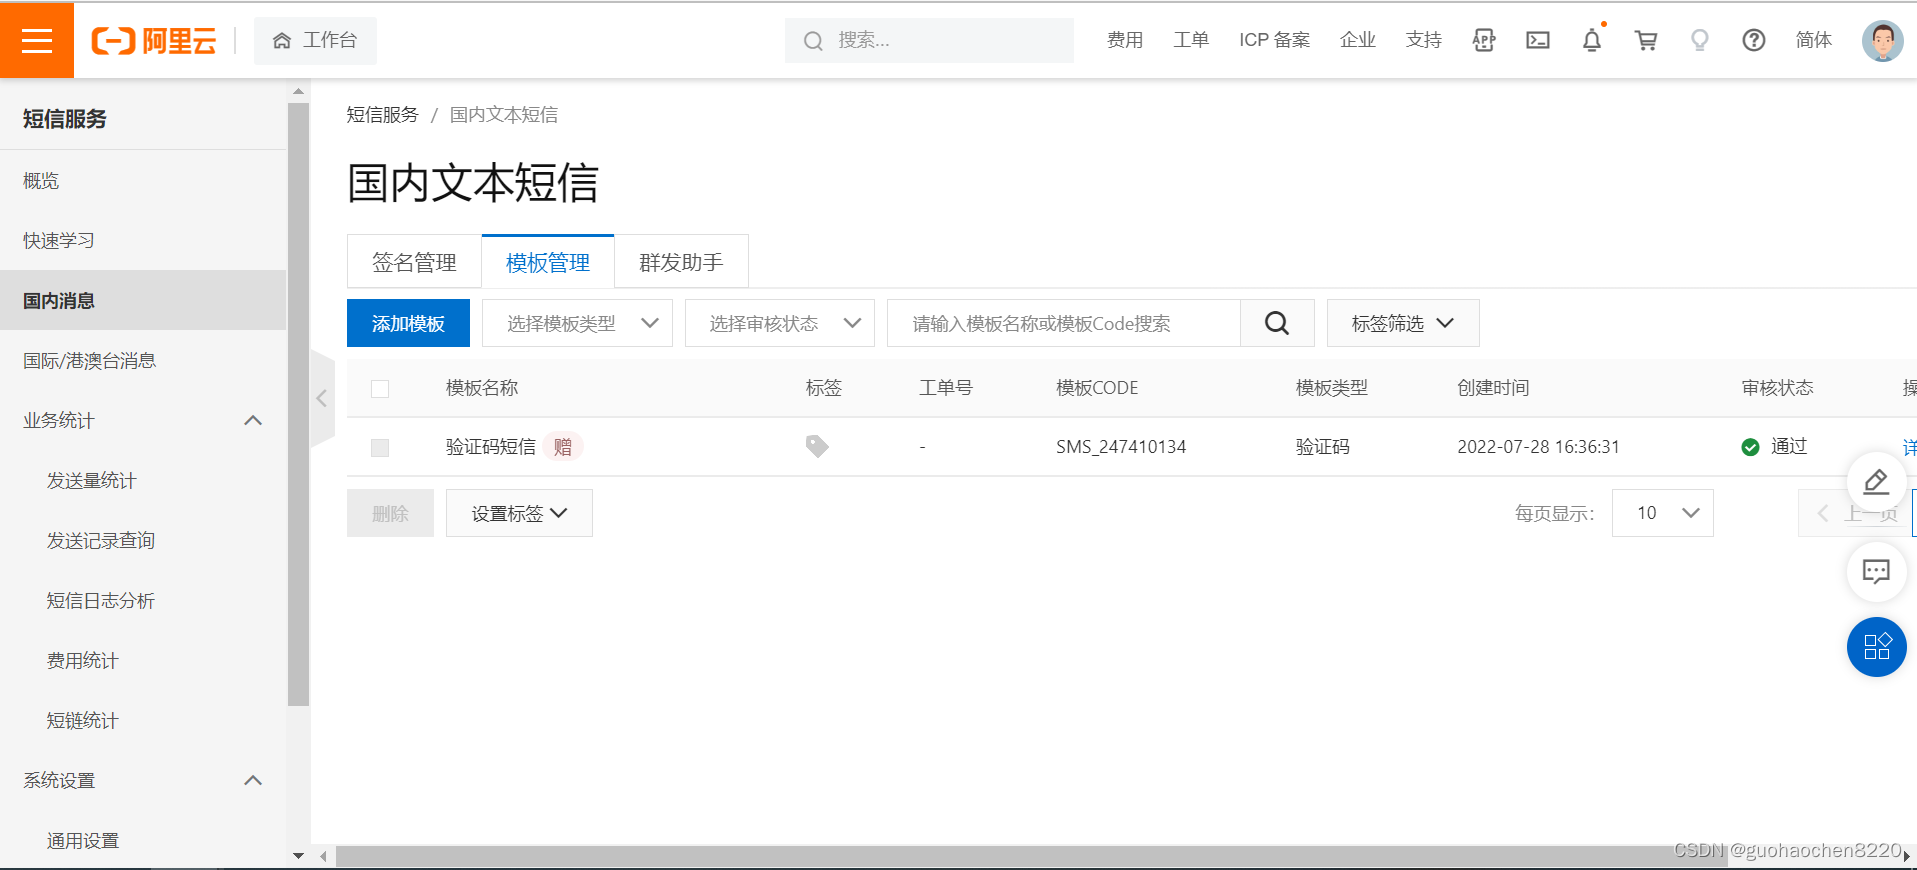Open 快速学习 in sidebar
Viewport: 1917px width, 870px height.
click(143, 241)
